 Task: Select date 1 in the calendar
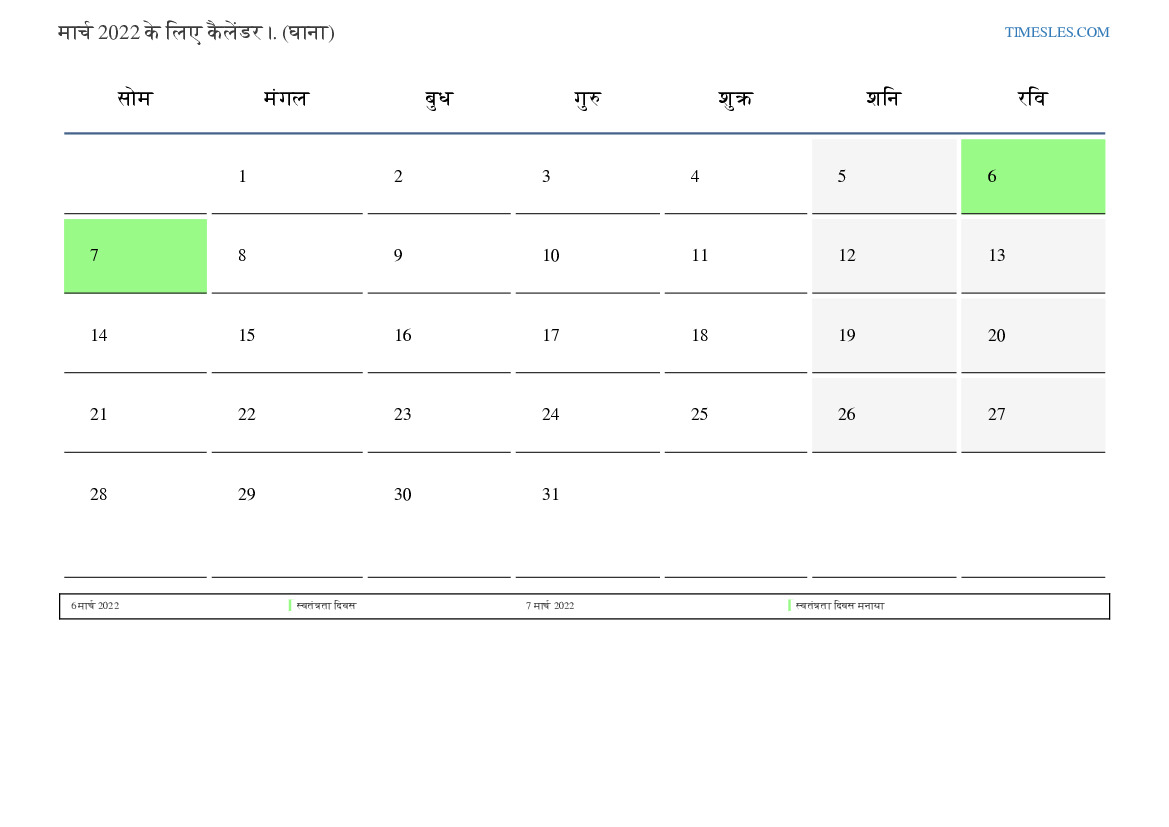pos(287,176)
